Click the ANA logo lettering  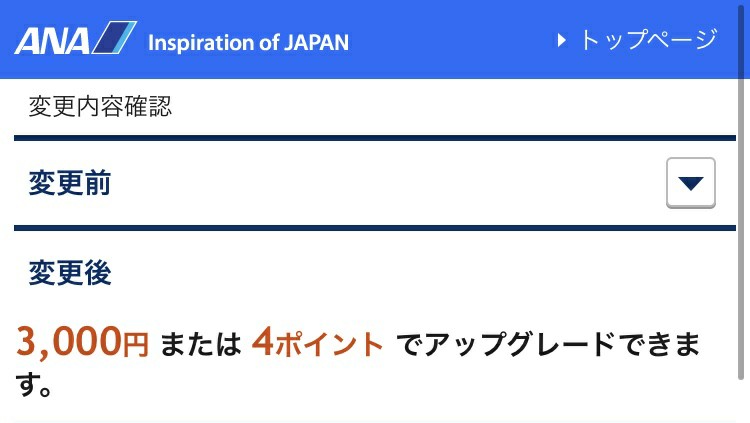point(52,41)
